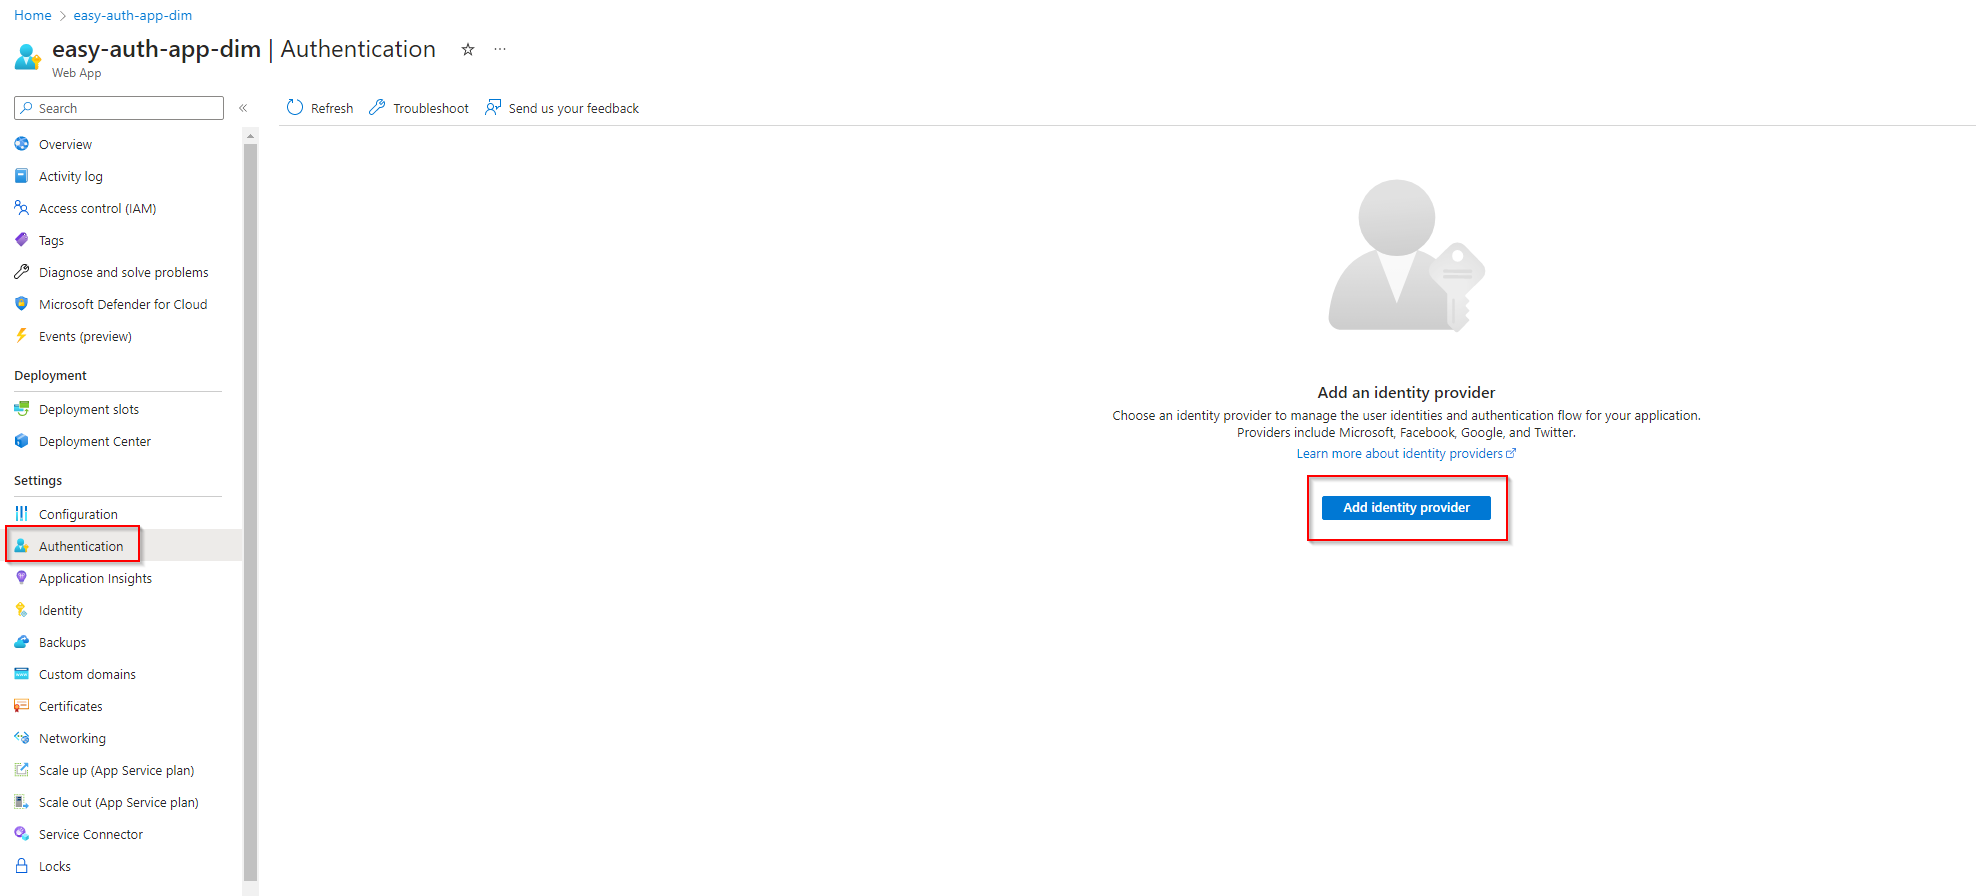This screenshot has width=1976, height=896.
Task: Open the more options ellipsis in header
Action: [500, 49]
